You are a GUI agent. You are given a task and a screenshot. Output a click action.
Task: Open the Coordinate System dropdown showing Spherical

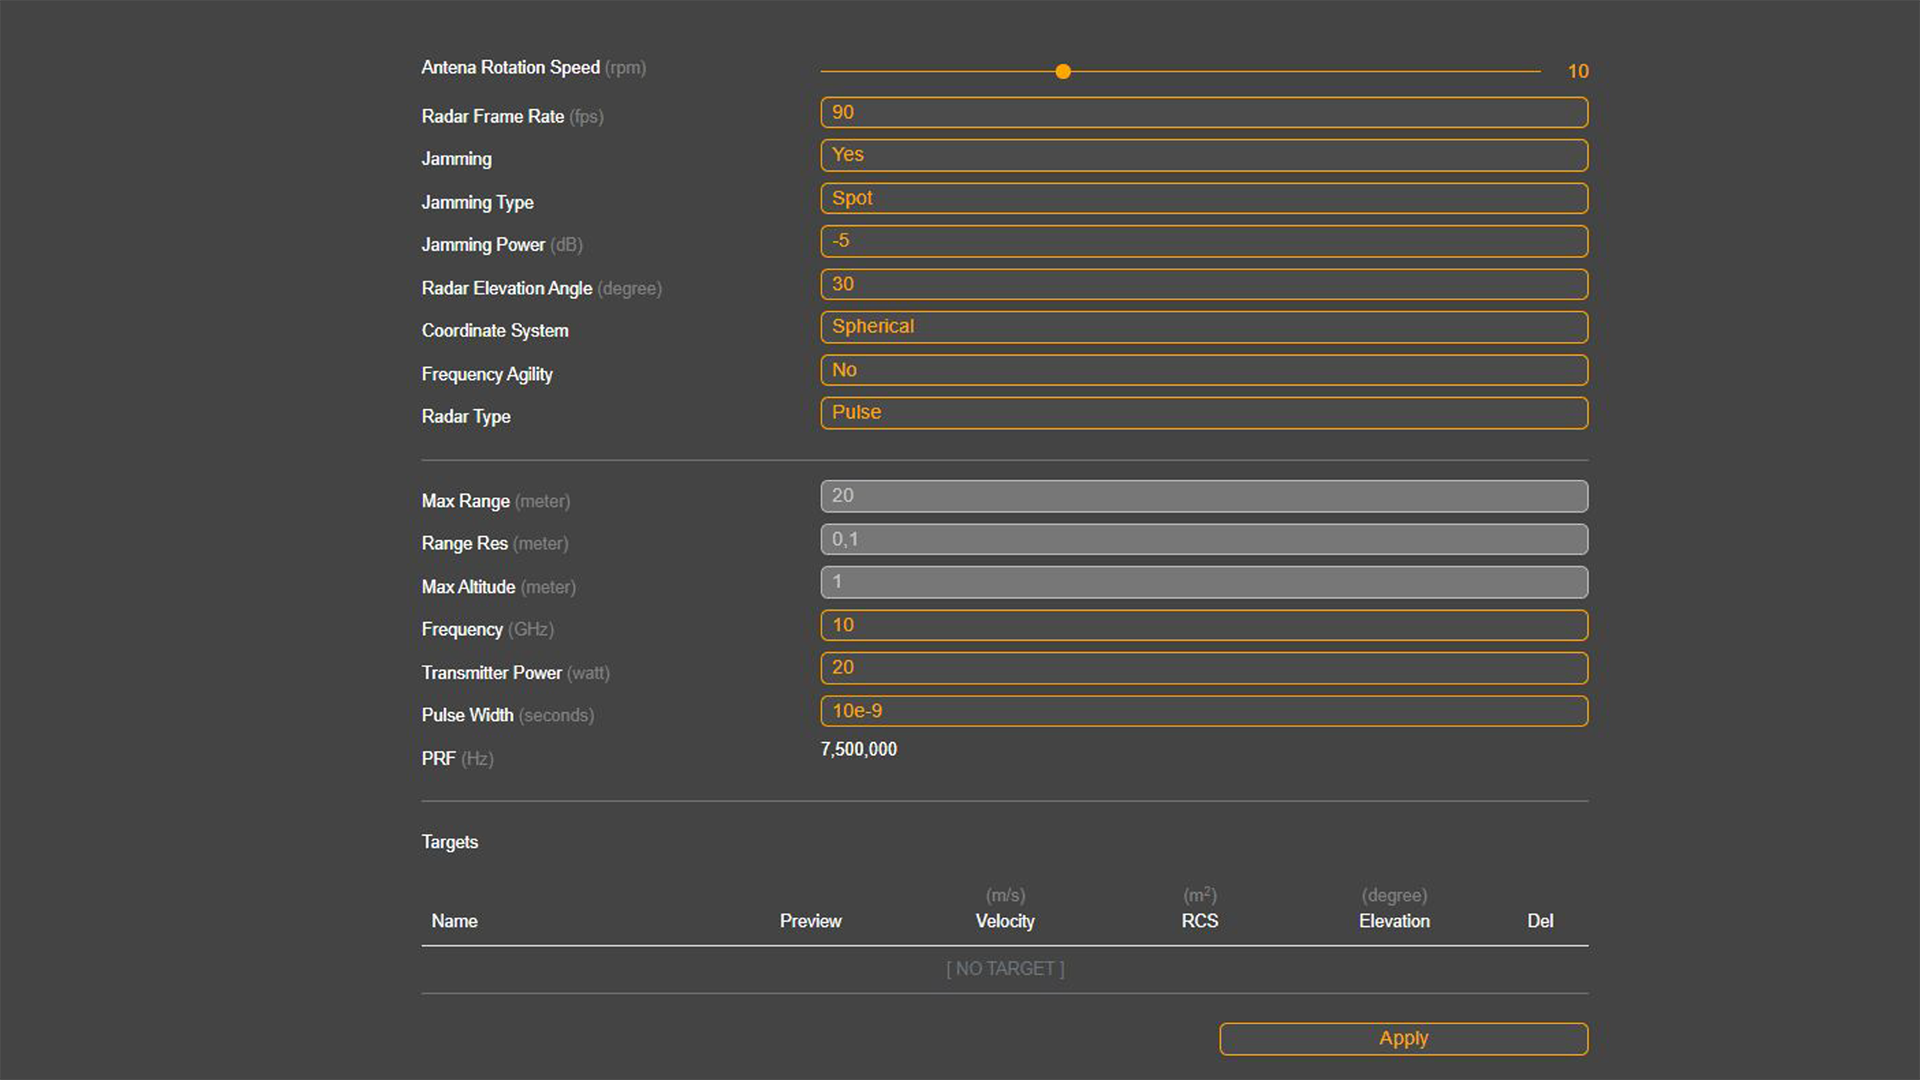pyautogui.click(x=1203, y=327)
